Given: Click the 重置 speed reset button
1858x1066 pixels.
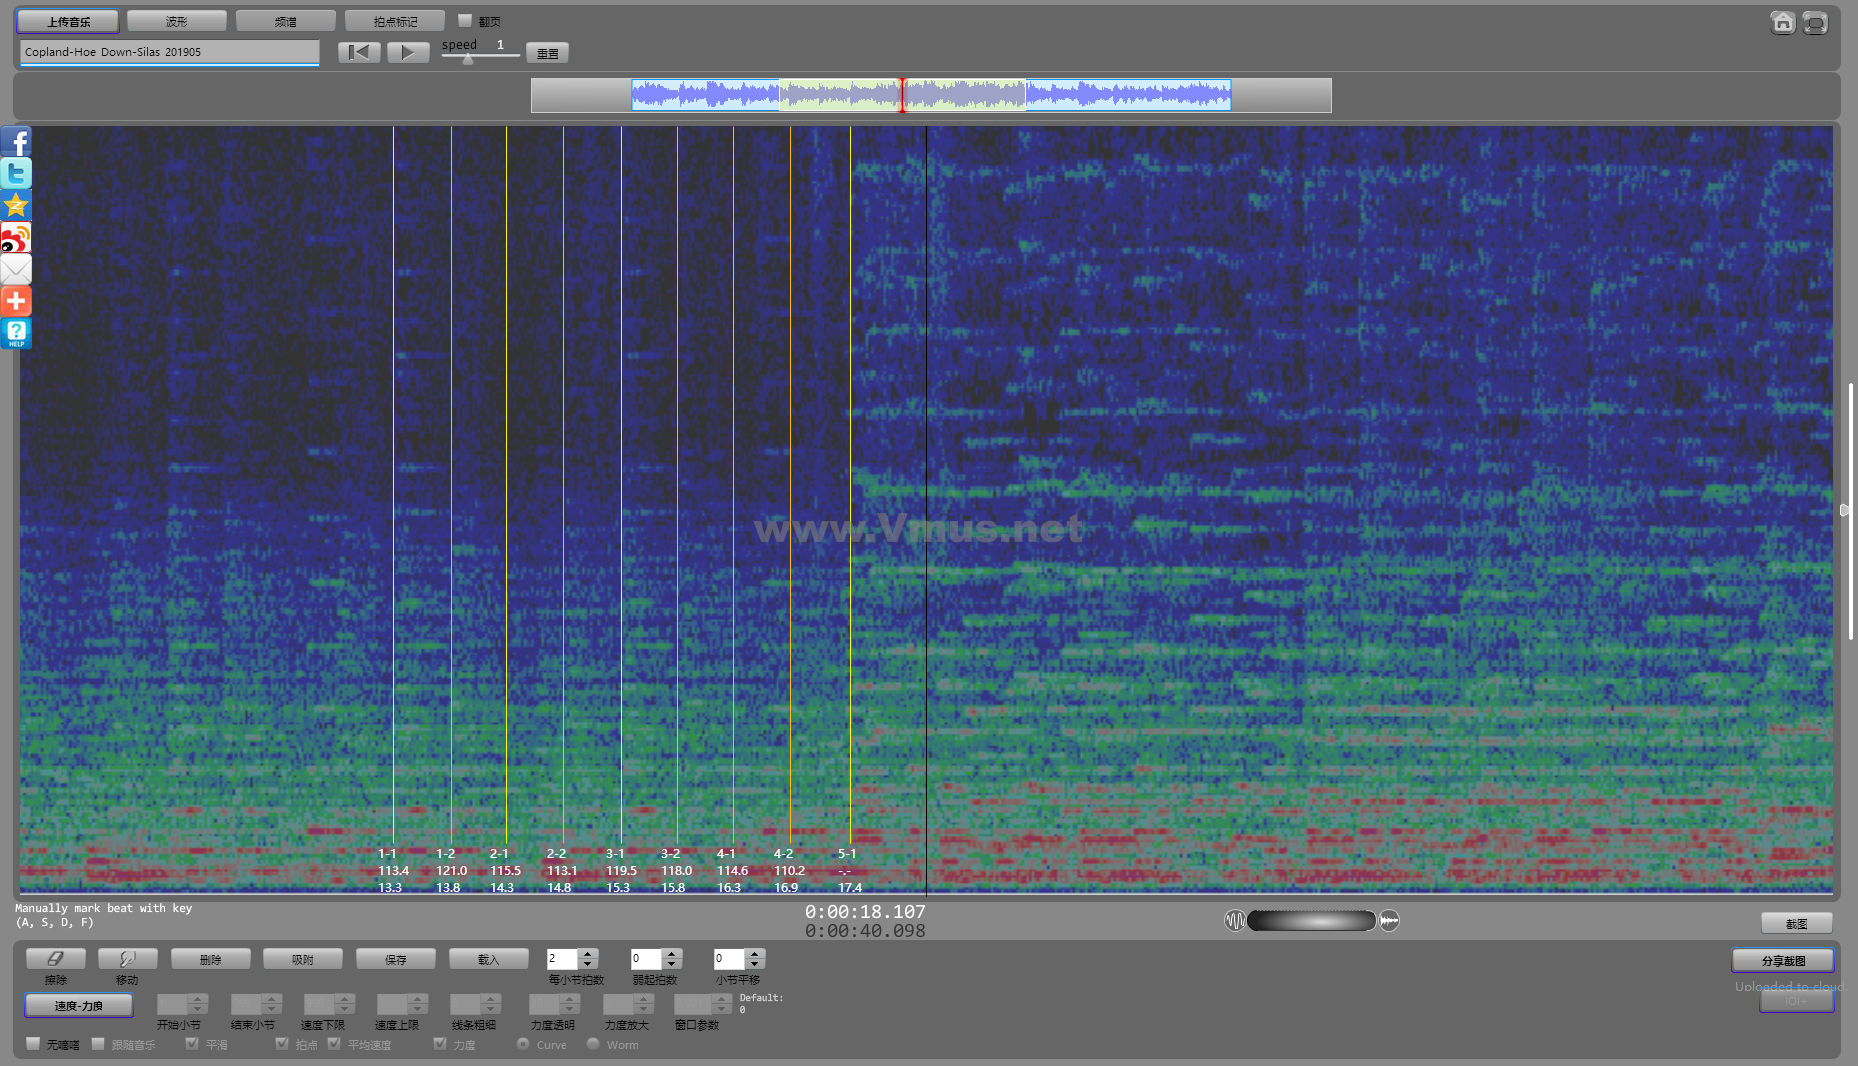Looking at the screenshot, I should [547, 53].
